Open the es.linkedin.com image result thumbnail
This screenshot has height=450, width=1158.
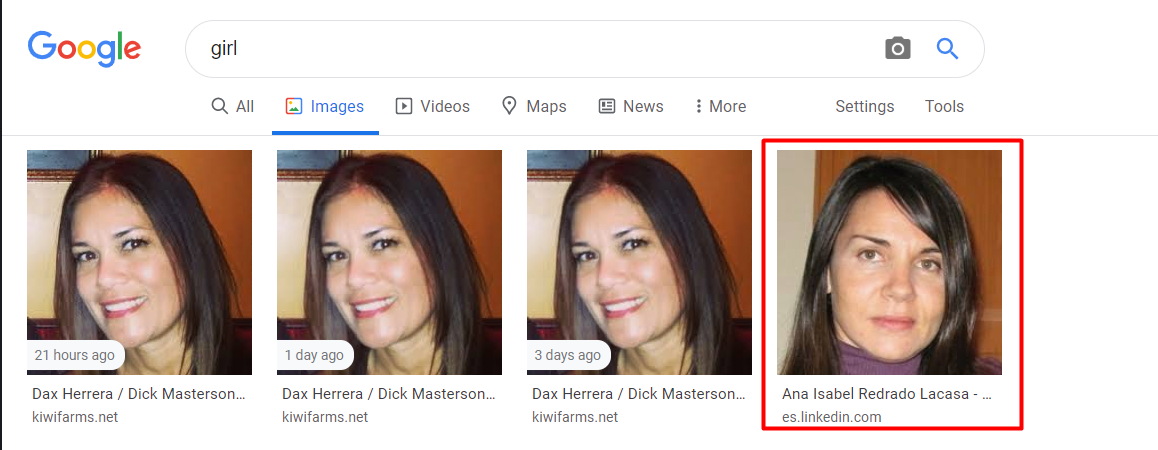tap(889, 262)
